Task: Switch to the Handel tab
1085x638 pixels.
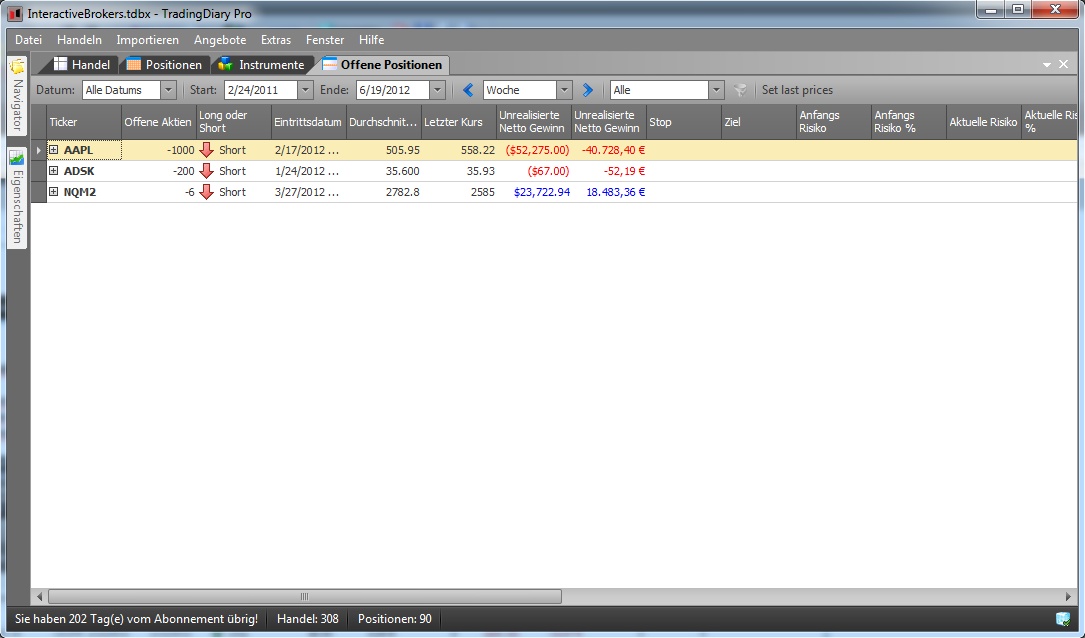Action: point(82,64)
